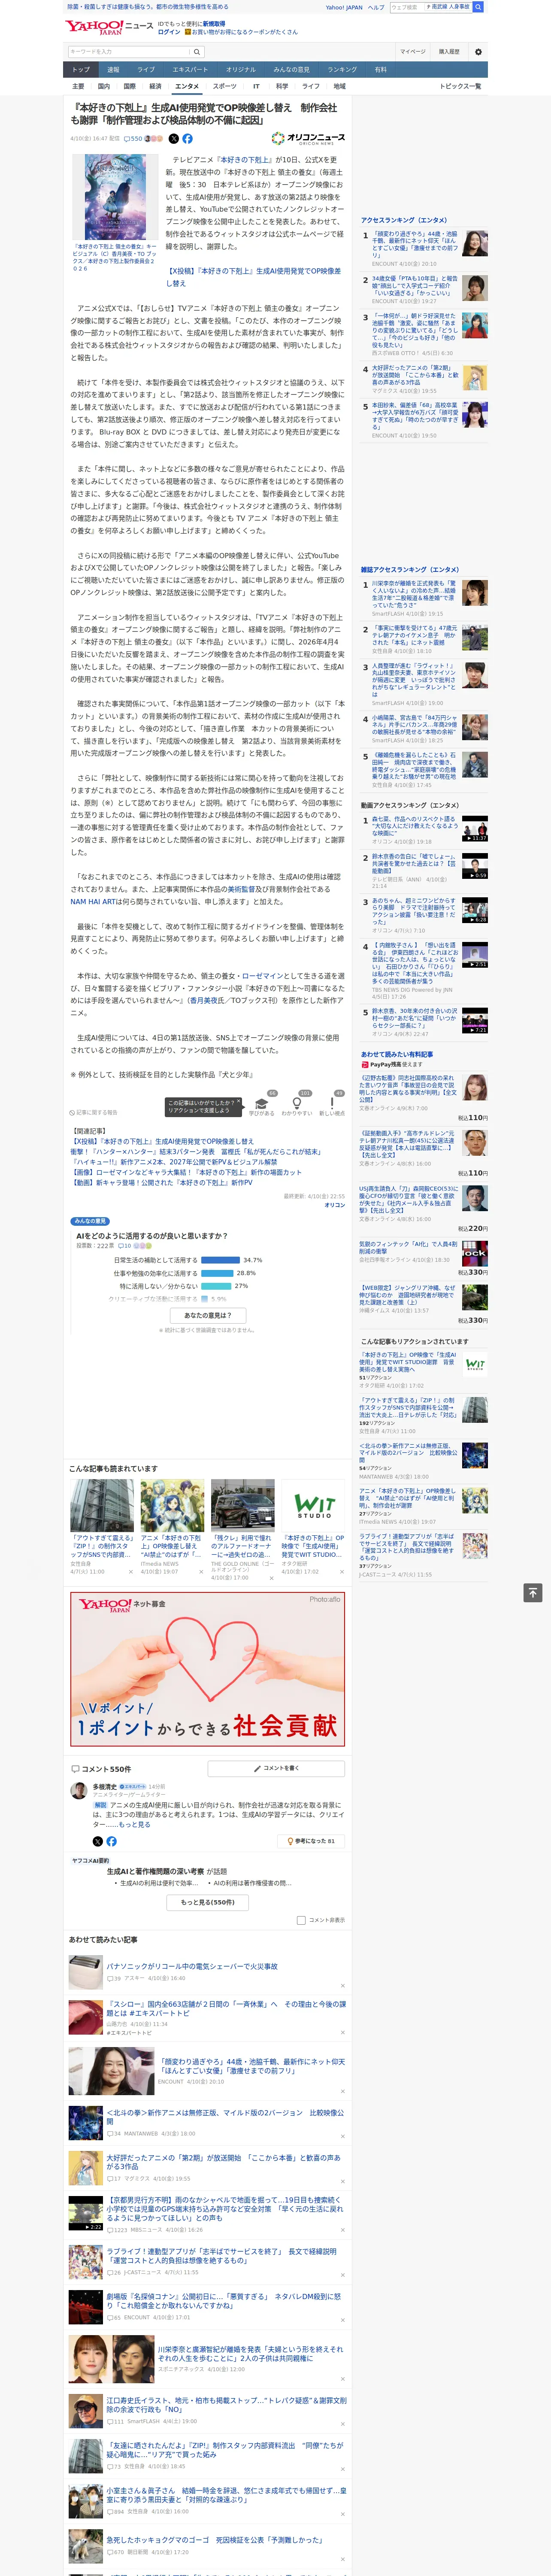This screenshot has height=2576, width=551.
Task: Share the article on X below the headline
Action: [174, 139]
